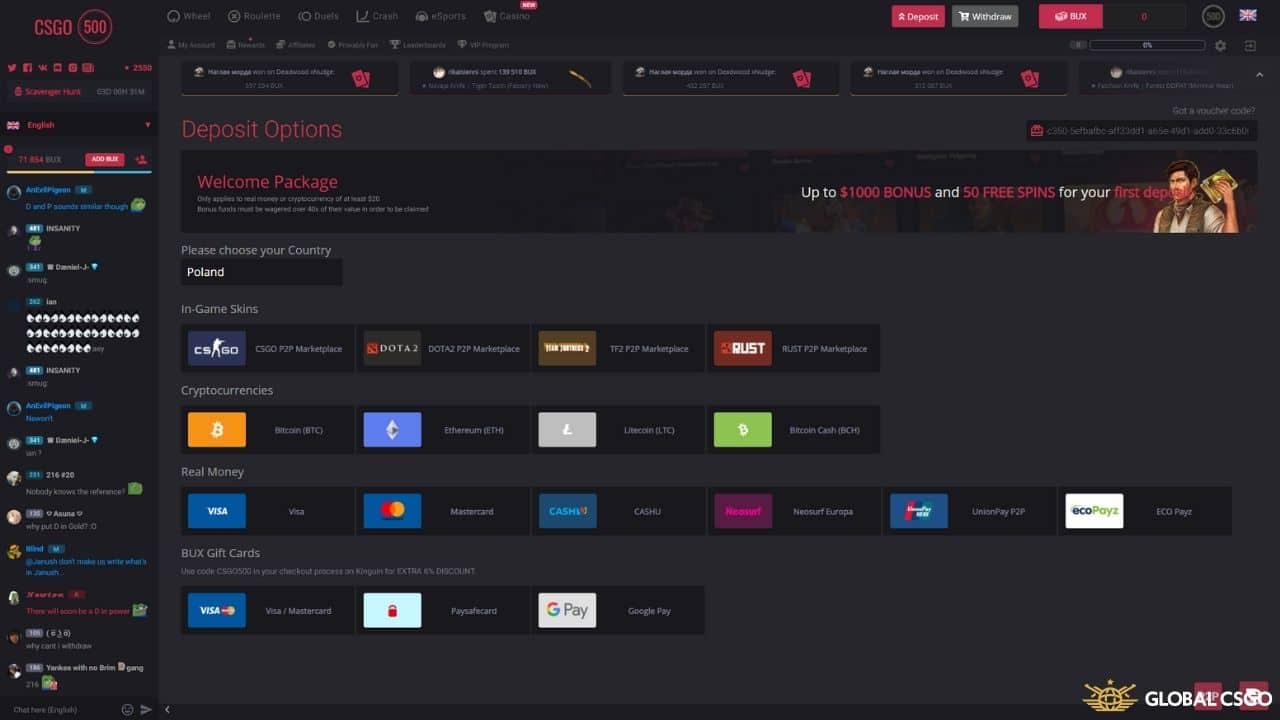Click the red Deposit button
Screen dimensions: 1280x720
[x=918, y=16]
